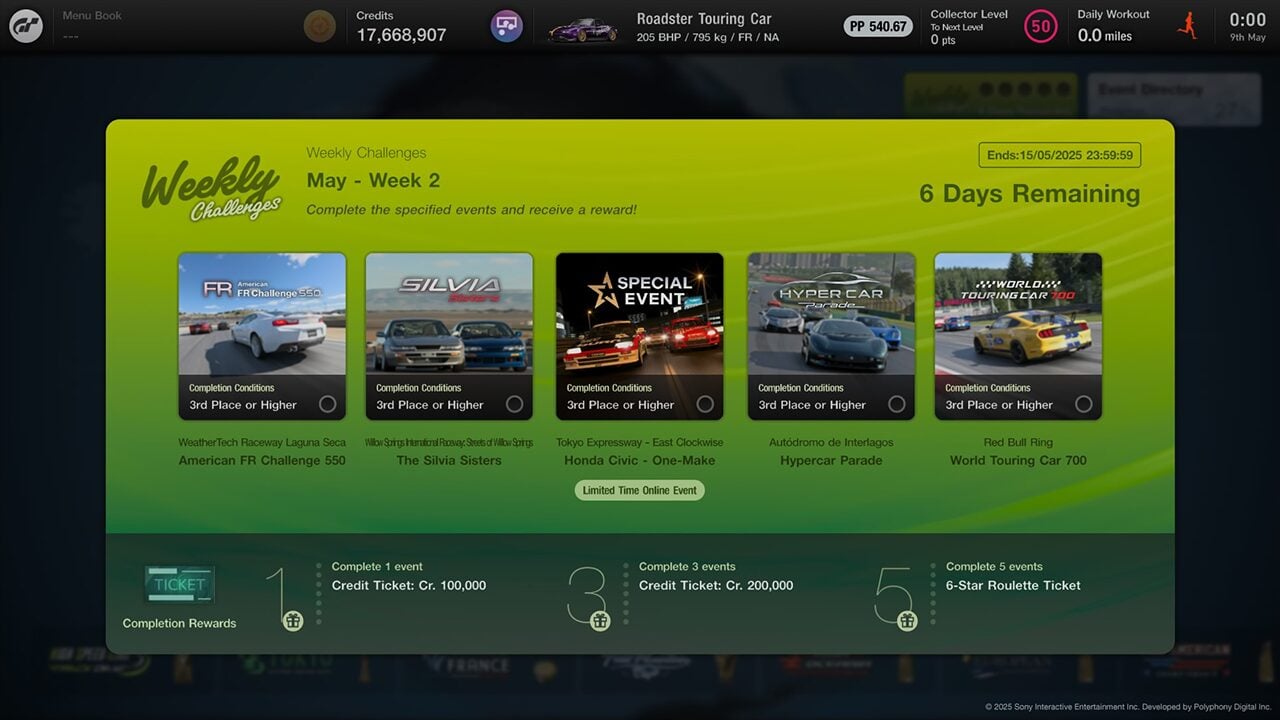Click the Red Bull Ring track name
The height and width of the screenshot is (720, 1280).
[x=1018, y=442]
